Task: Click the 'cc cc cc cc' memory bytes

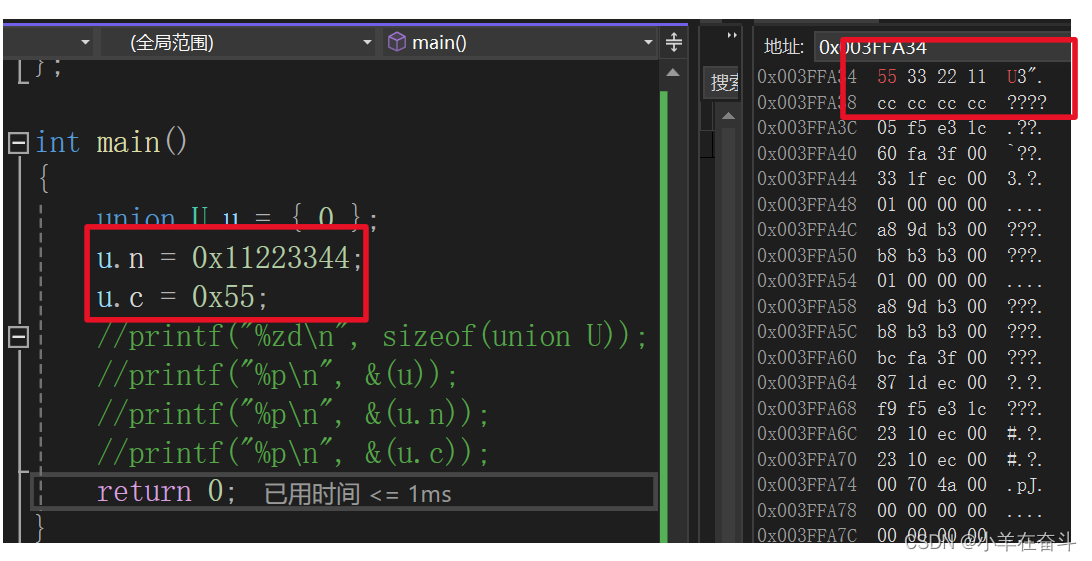Action: 932,103
